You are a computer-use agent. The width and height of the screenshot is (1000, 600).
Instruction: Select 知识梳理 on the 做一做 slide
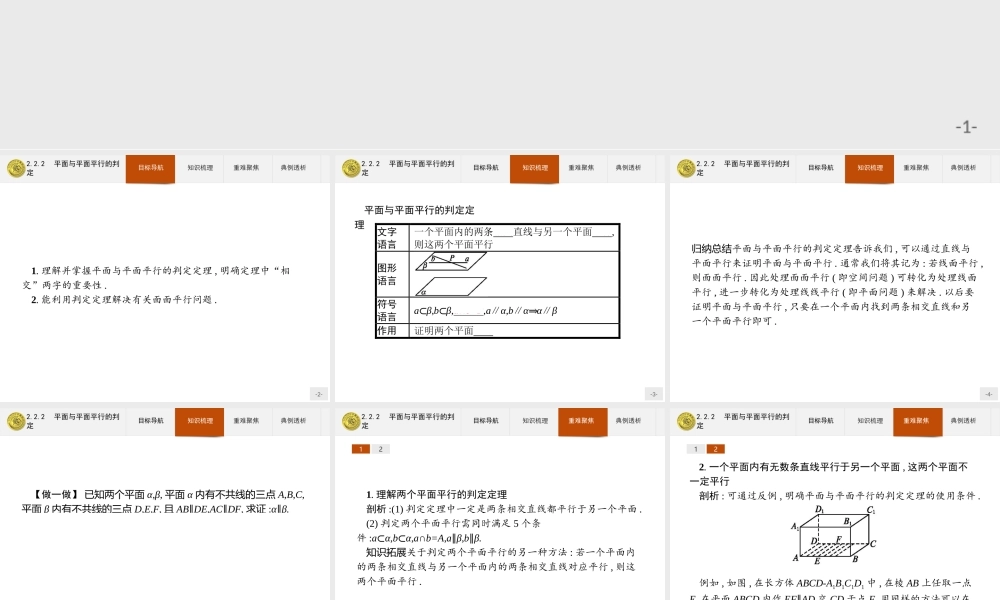click(199, 421)
